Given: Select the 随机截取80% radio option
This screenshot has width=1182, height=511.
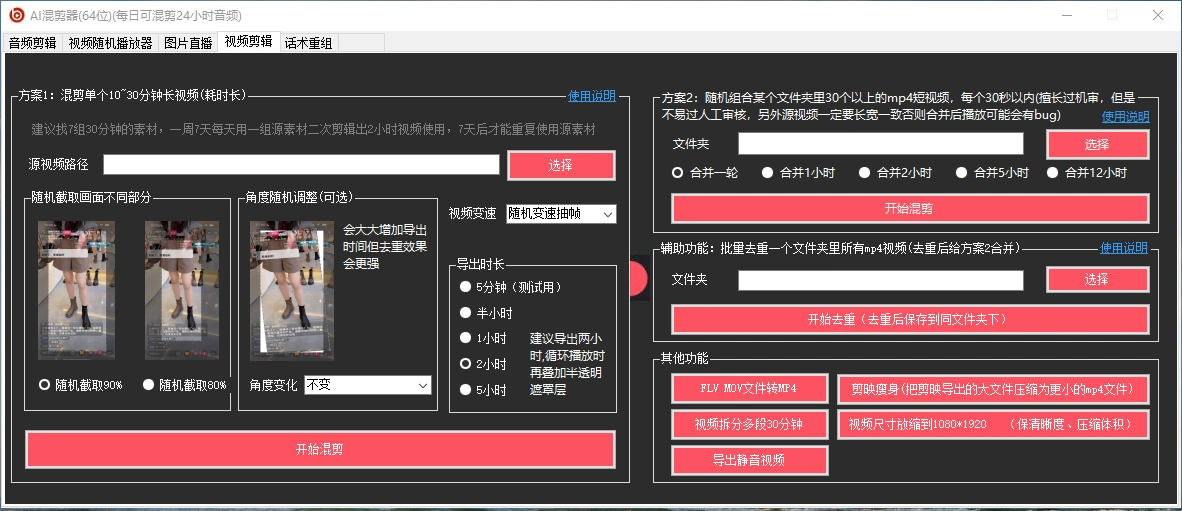Looking at the screenshot, I should 150,385.
